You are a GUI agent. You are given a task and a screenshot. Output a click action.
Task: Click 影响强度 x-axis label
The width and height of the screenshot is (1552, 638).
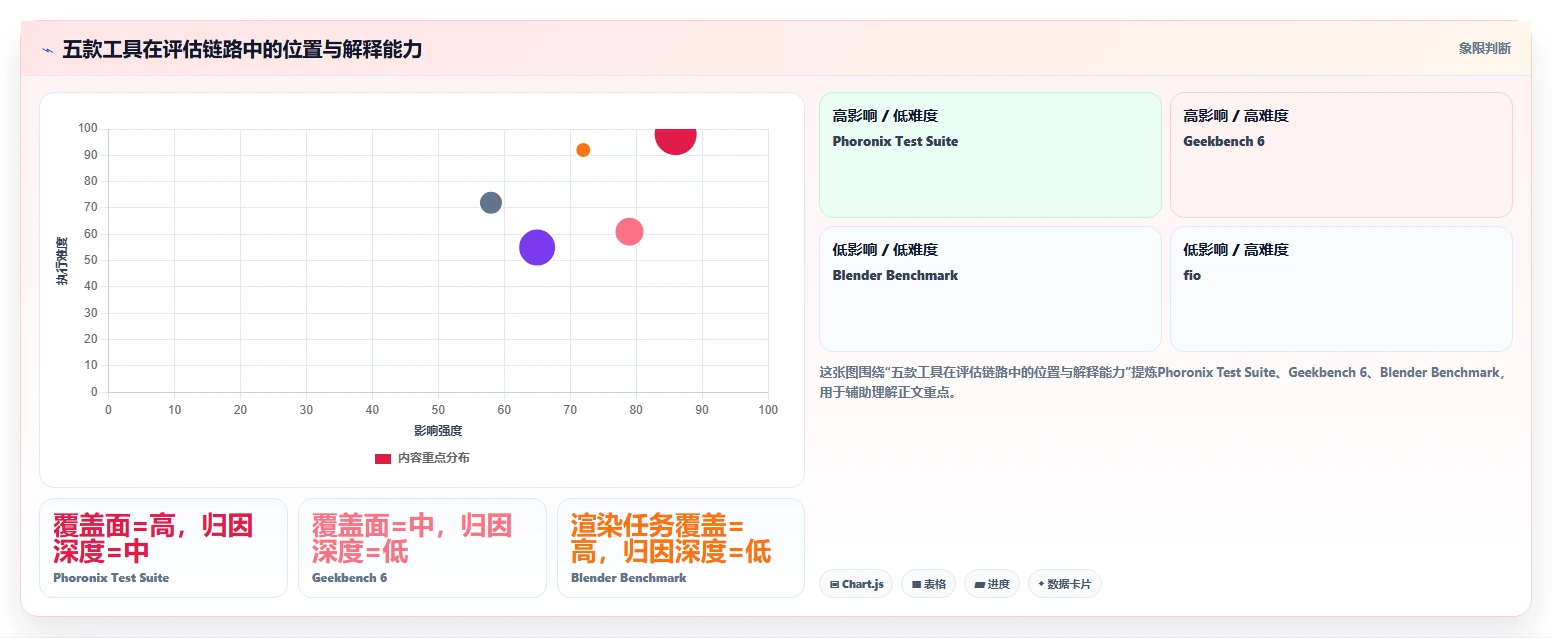438,431
